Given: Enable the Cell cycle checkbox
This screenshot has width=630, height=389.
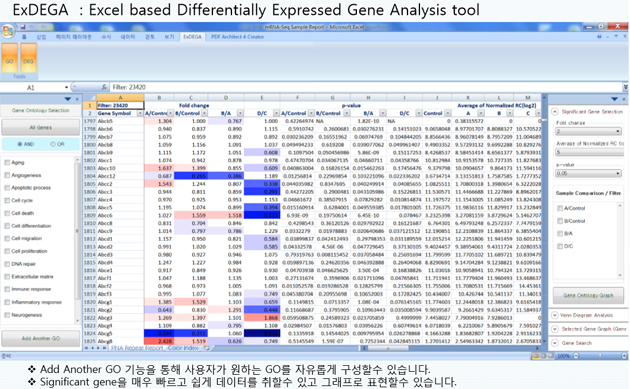Looking at the screenshot, I should [7, 200].
